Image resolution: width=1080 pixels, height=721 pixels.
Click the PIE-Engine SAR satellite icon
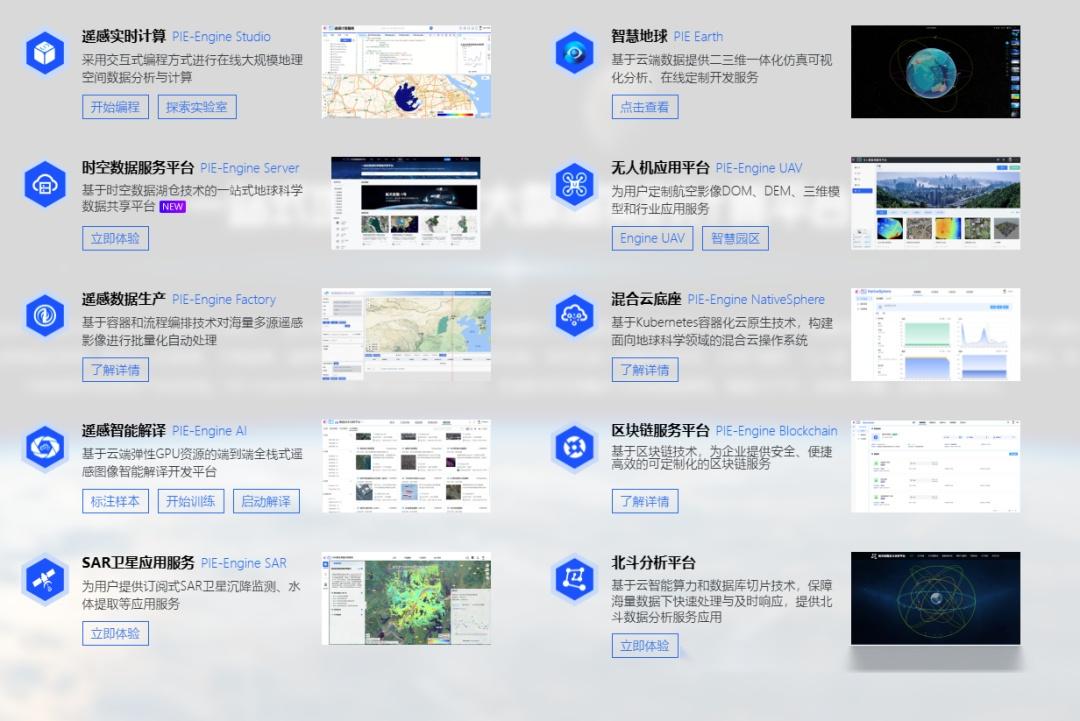pyautogui.click(x=44, y=579)
